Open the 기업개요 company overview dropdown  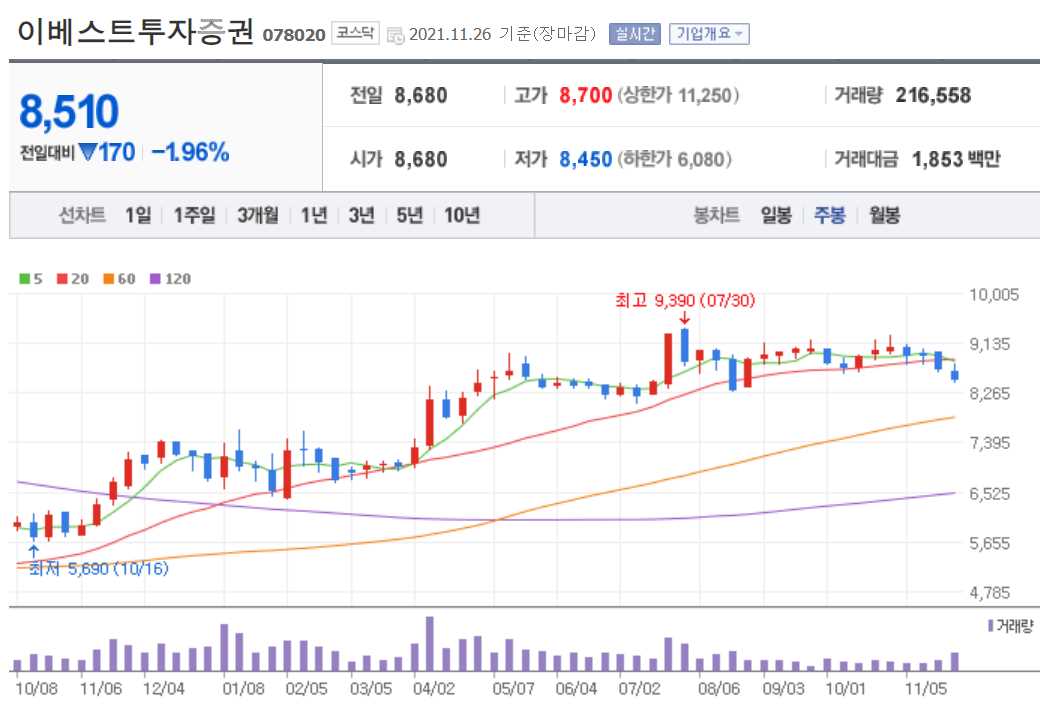click(708, 30)
